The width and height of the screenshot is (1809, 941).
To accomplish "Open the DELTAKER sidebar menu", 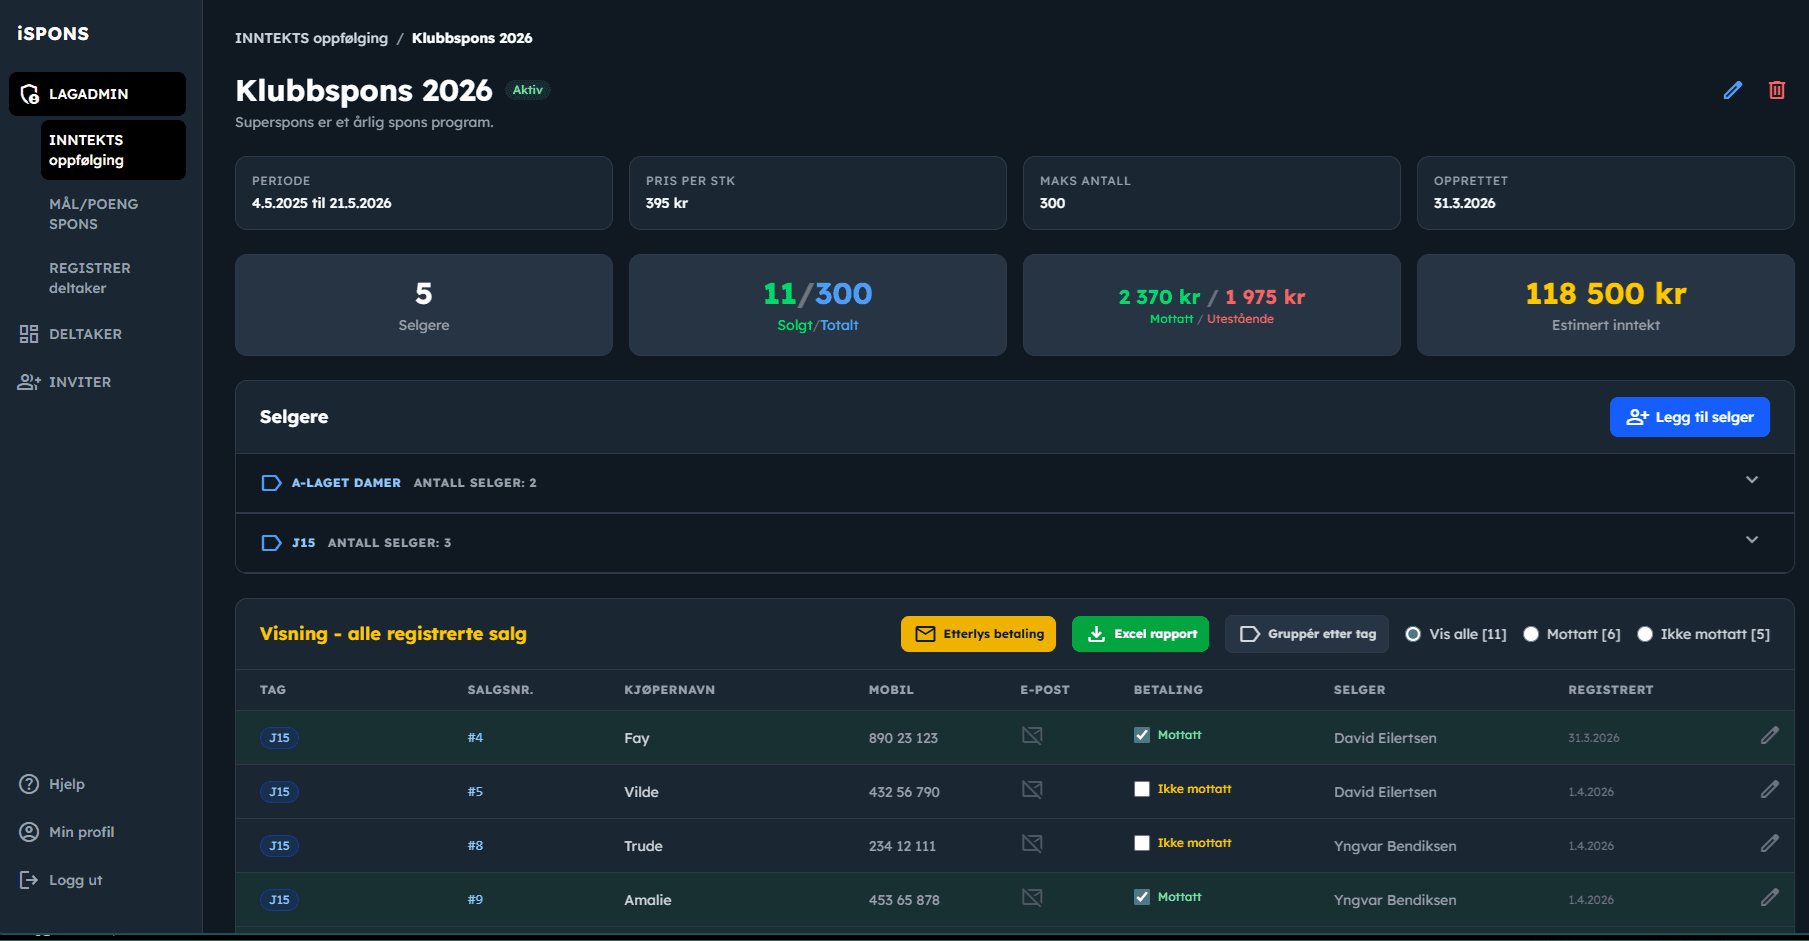I will coord(71,334).
